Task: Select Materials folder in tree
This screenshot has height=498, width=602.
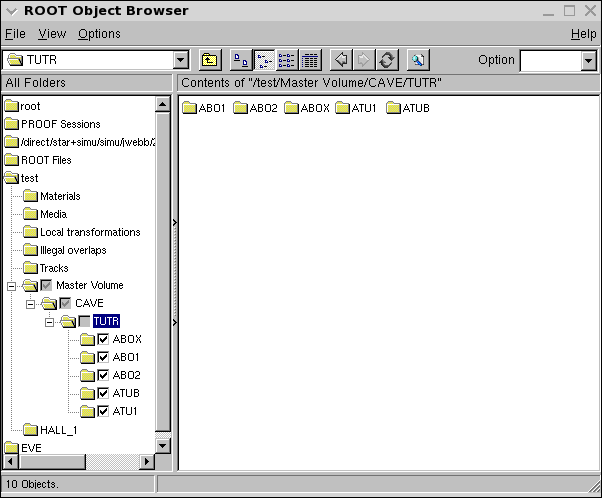Action: [x=52, y=196]
